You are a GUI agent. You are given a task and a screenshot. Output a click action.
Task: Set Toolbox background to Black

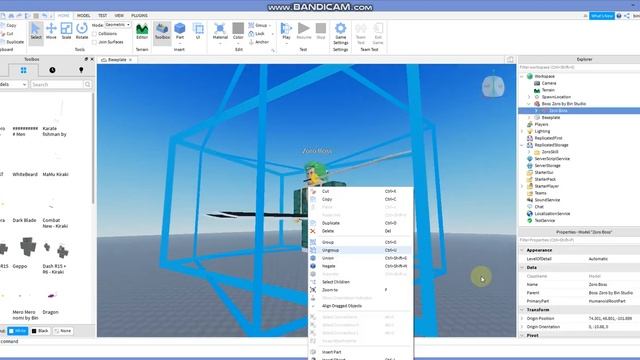click(40, 331)
